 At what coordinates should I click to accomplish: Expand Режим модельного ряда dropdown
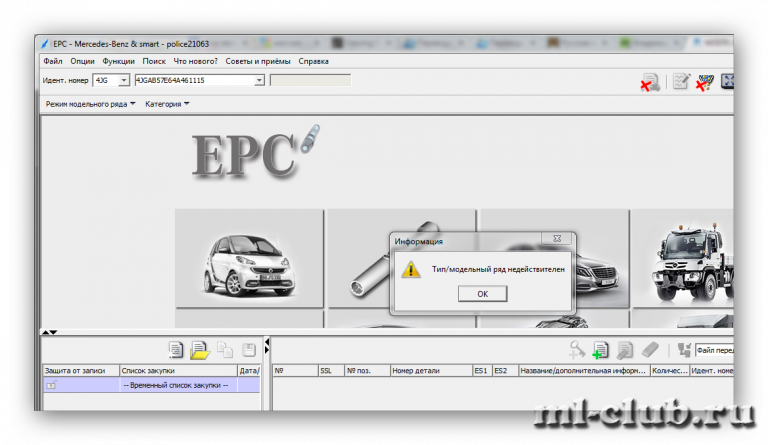coord(91,104)
